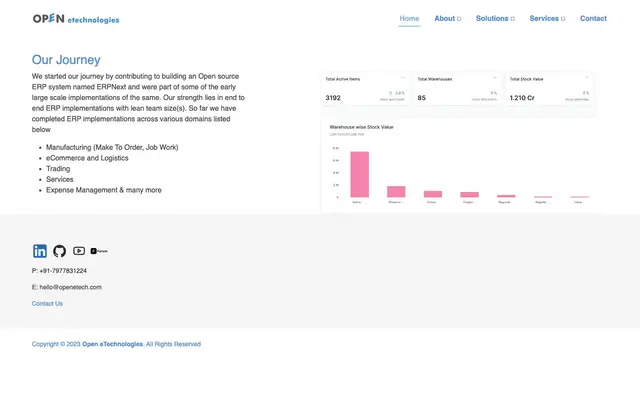
Task: Click the Total Warehouses card showing 85
Action: click(458, 89)
